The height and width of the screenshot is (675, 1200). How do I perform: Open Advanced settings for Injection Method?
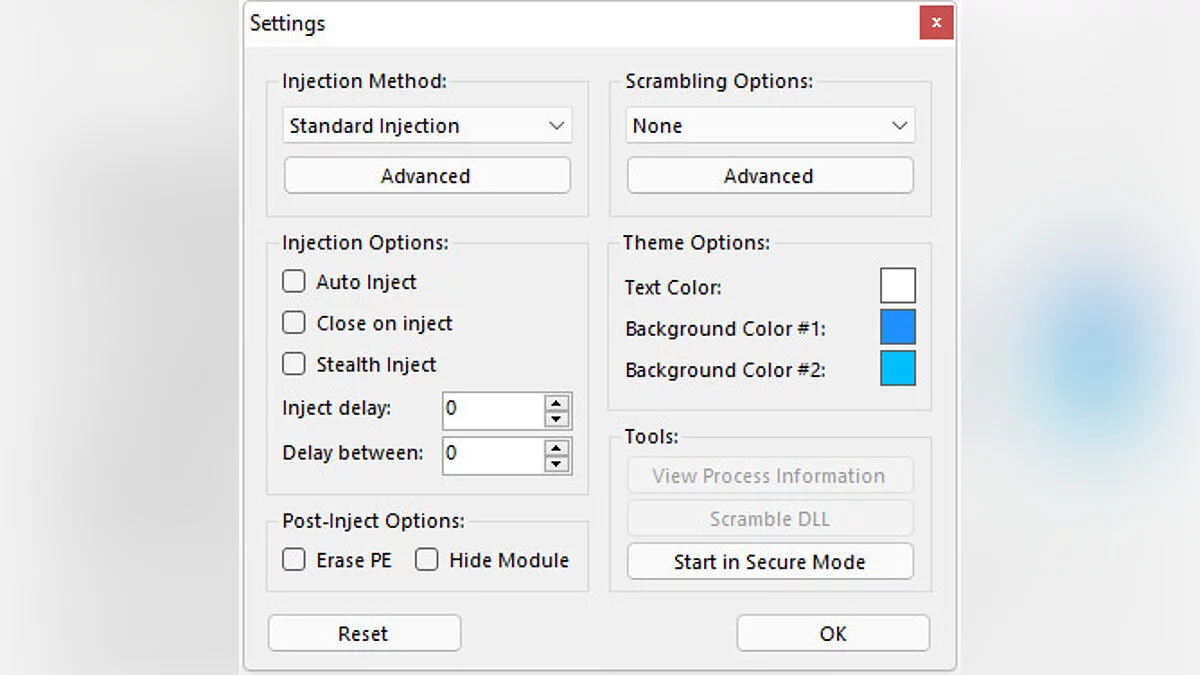[427, 175]
